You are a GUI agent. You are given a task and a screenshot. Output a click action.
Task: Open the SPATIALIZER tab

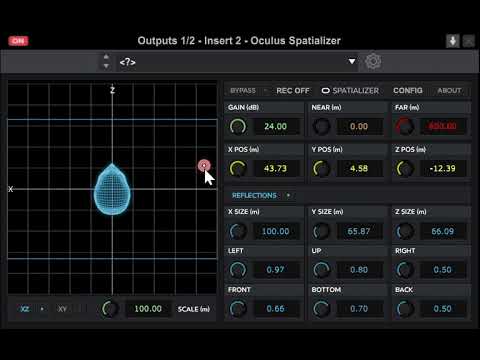(350, 91)
